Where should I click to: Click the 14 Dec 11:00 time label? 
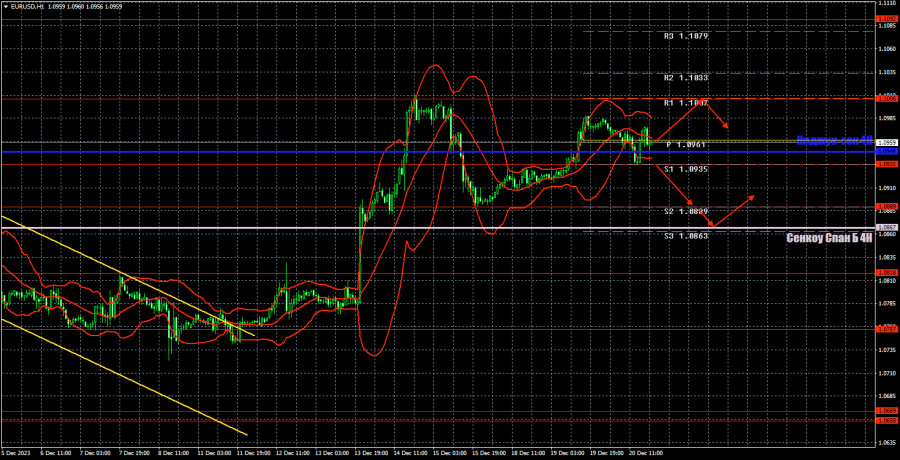pos(410,453)
